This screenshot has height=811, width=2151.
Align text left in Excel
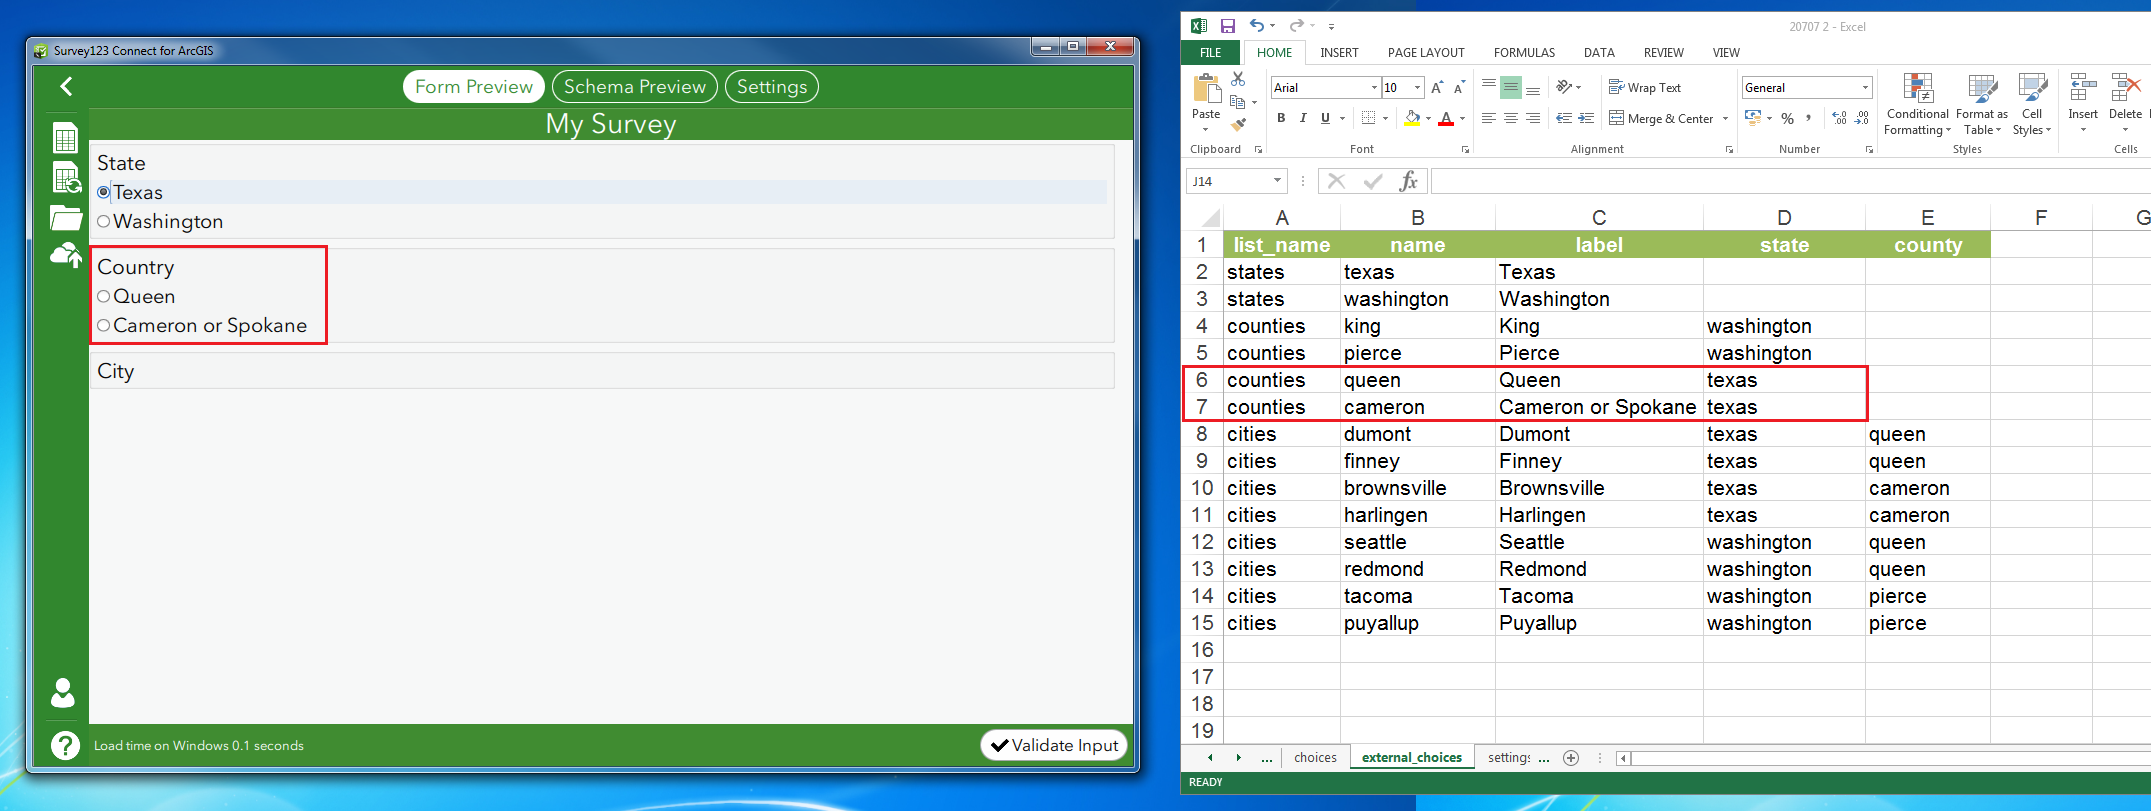[x=1489, y=118]
